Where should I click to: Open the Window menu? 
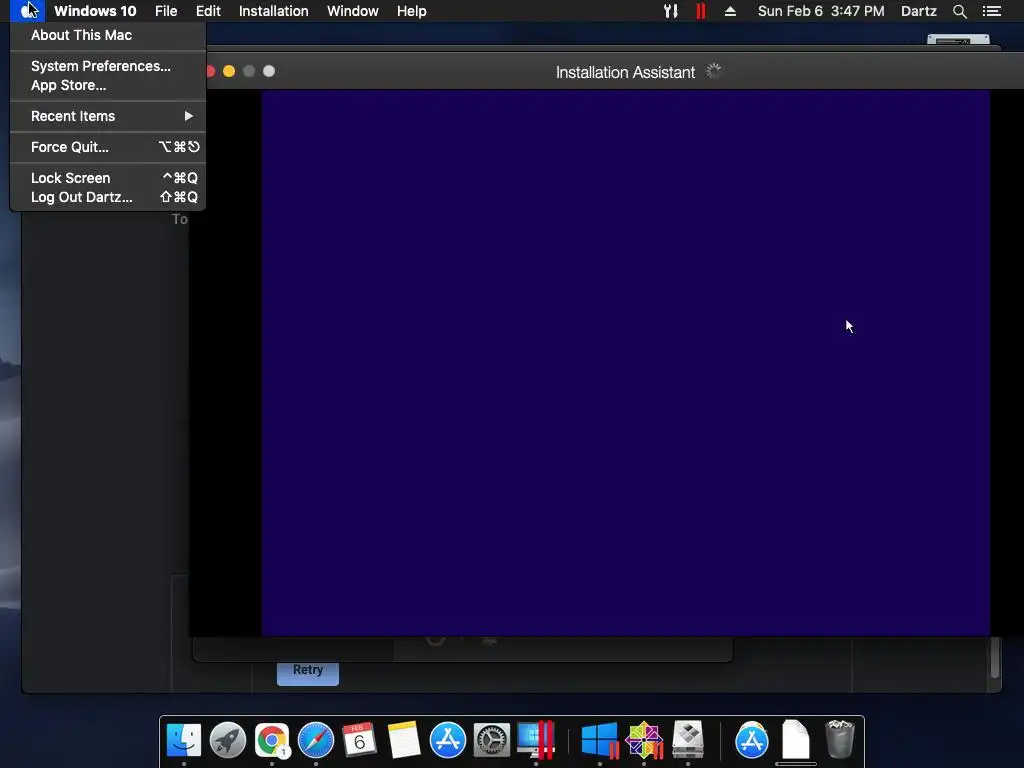353,11
